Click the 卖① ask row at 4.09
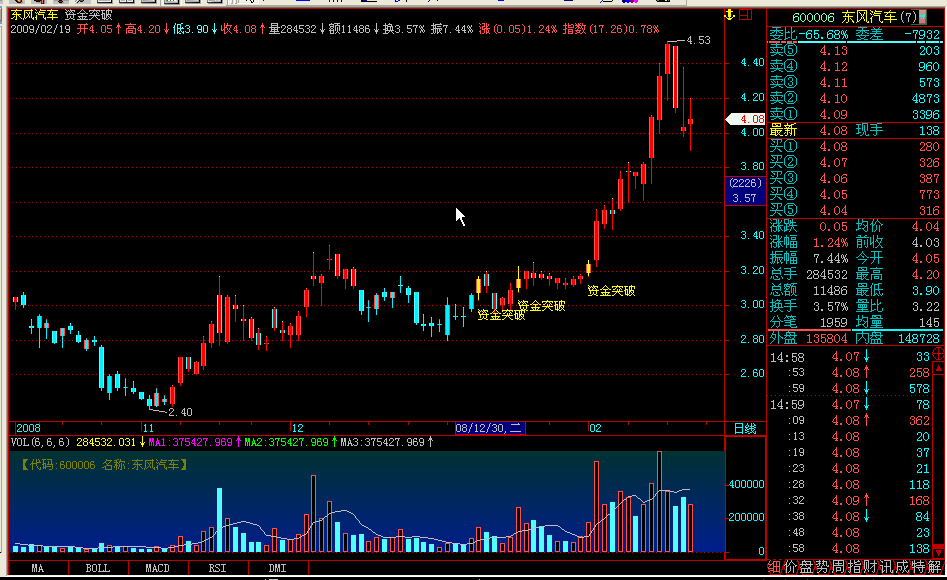The height and width of the screenshot is (580, 947). pos(855,114)
